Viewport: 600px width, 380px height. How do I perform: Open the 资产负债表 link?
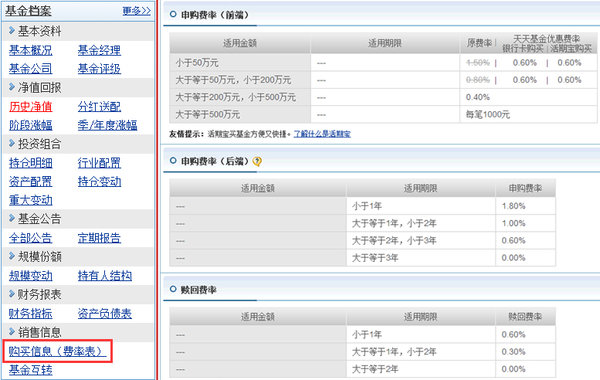[105, 313]
